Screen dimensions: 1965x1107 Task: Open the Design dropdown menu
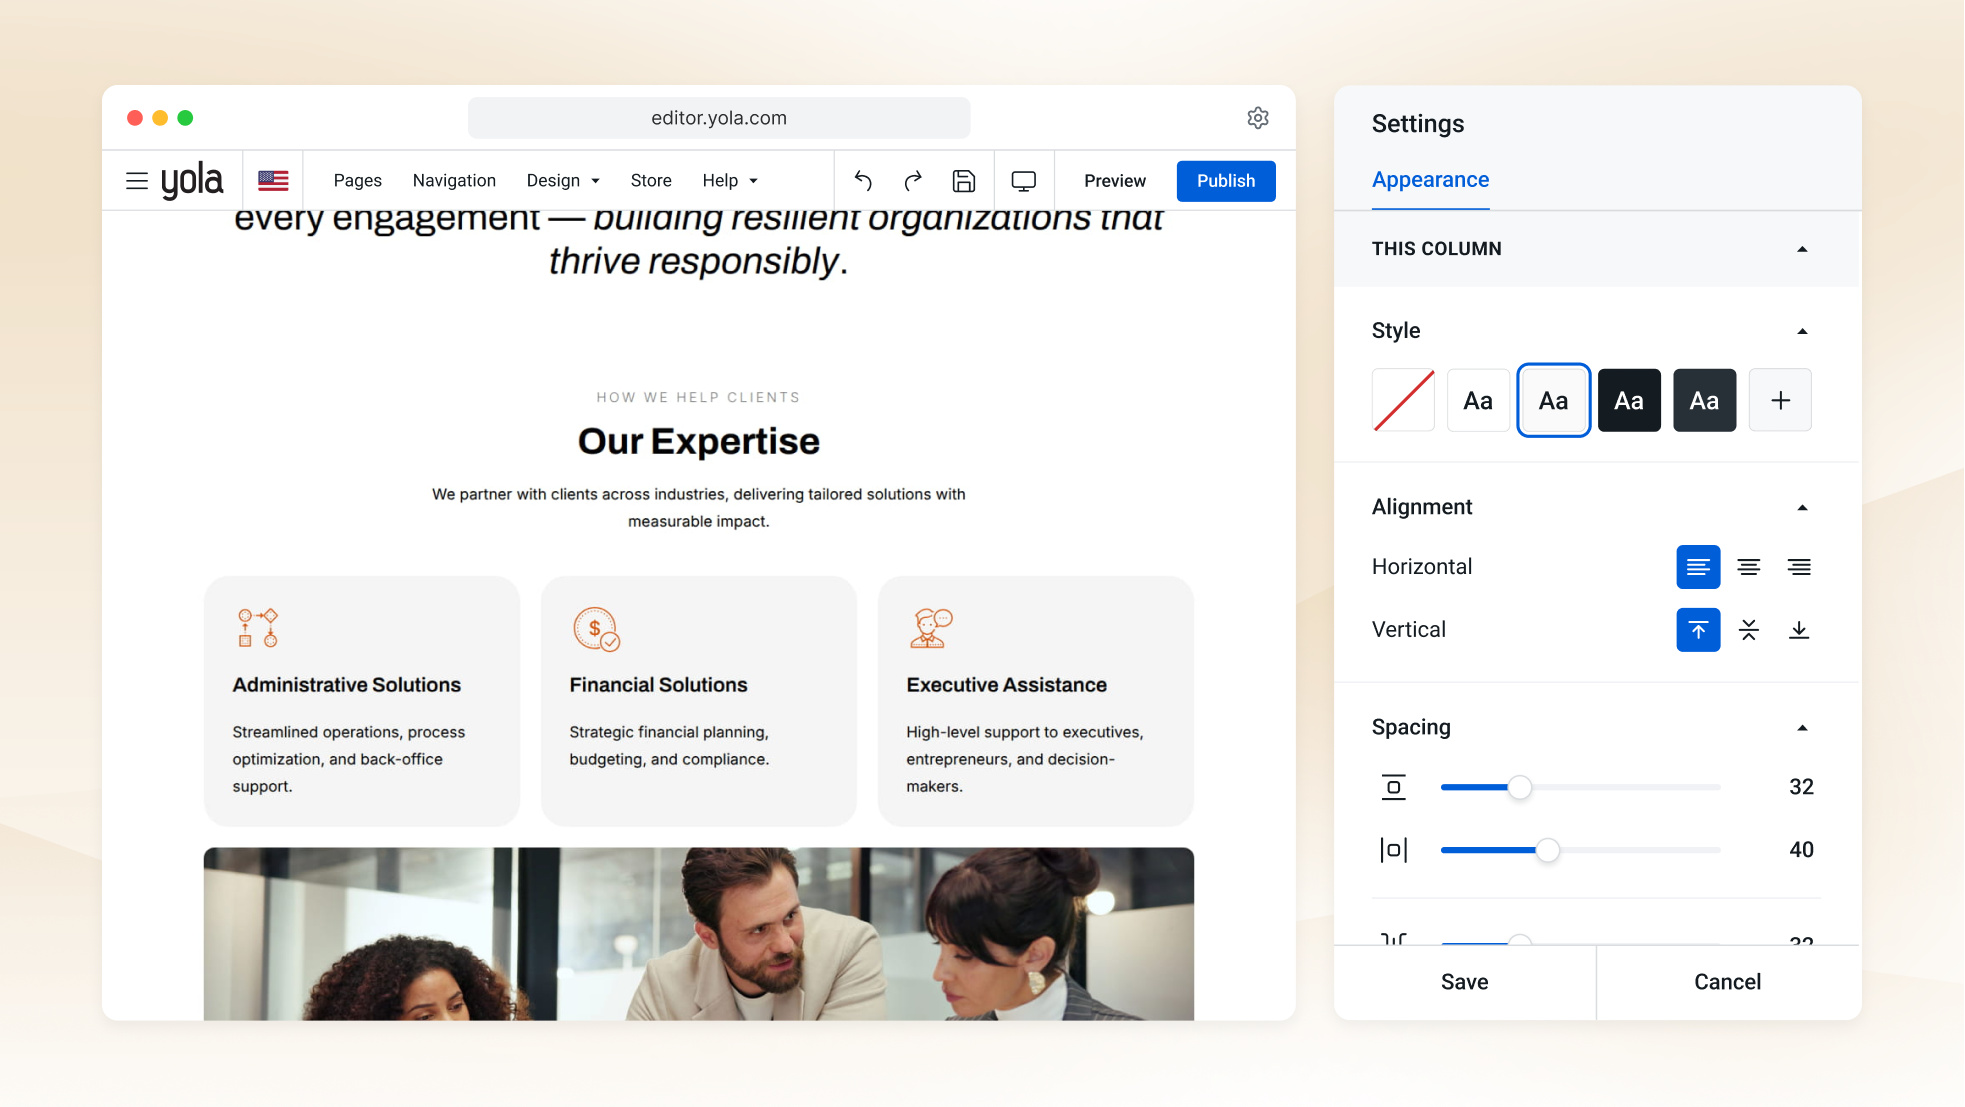[x=563, y=181]
